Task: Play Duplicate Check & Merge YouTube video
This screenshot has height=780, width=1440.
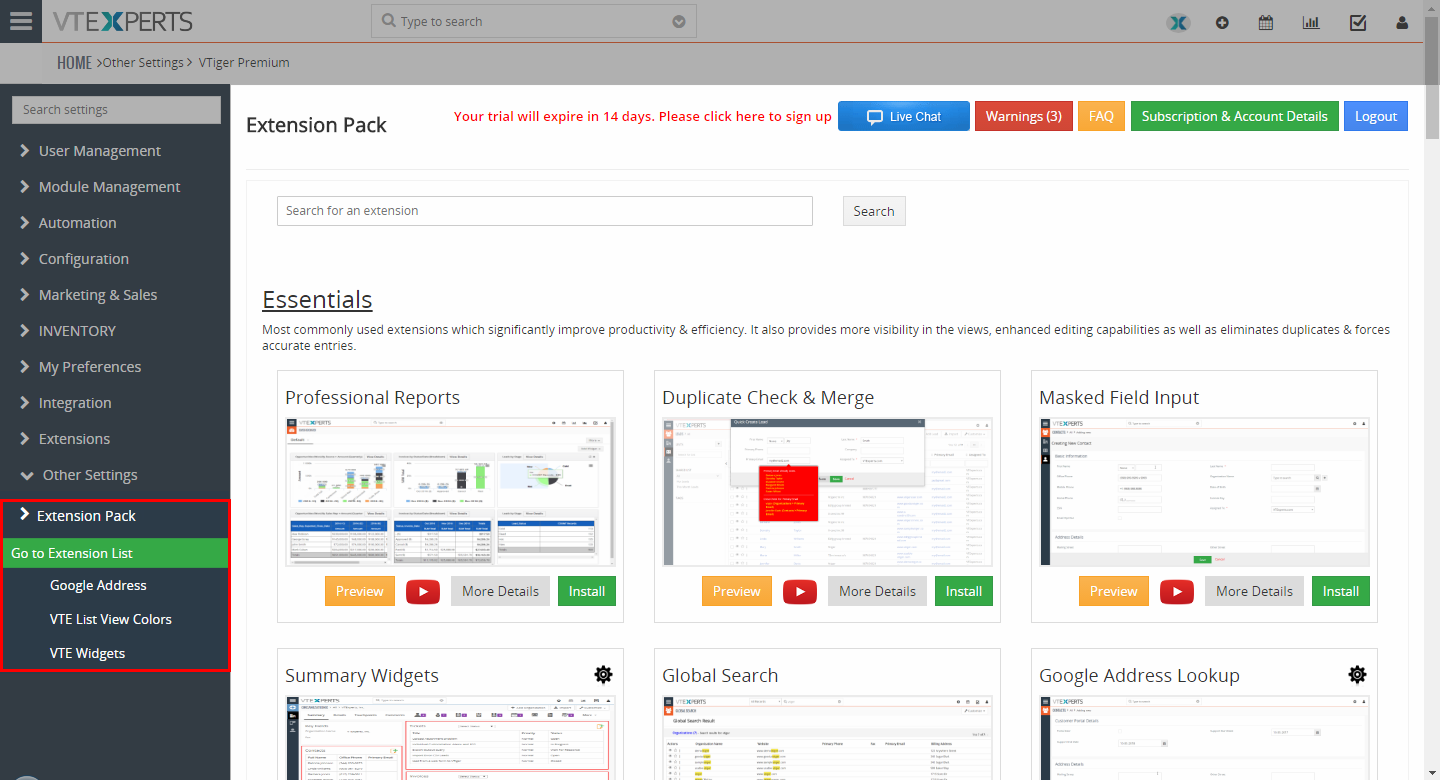Action: click(800, 591)
